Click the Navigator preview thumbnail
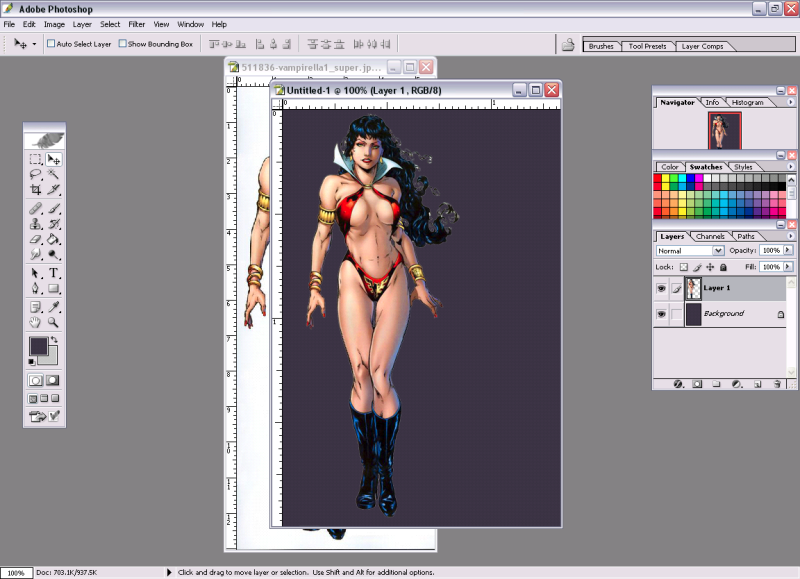The width and height of the screenshot is (800, 579). (724, 131)
